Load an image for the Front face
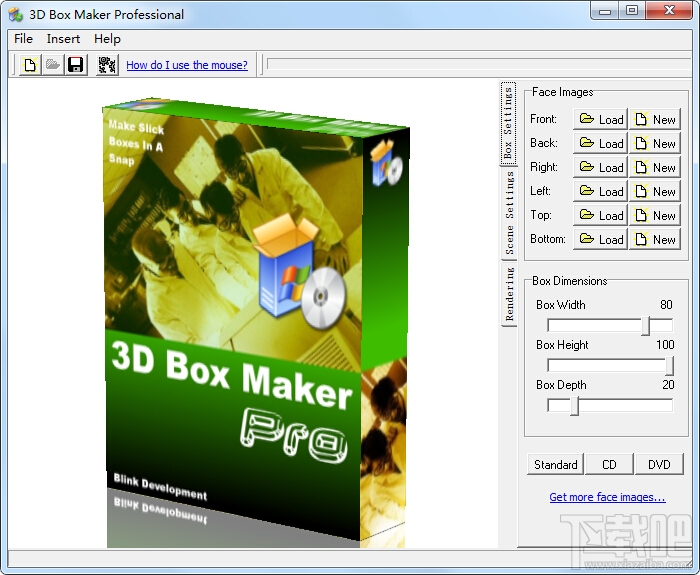Image resolution: width=700 pixels, height=575 pixels. (600, 119)
